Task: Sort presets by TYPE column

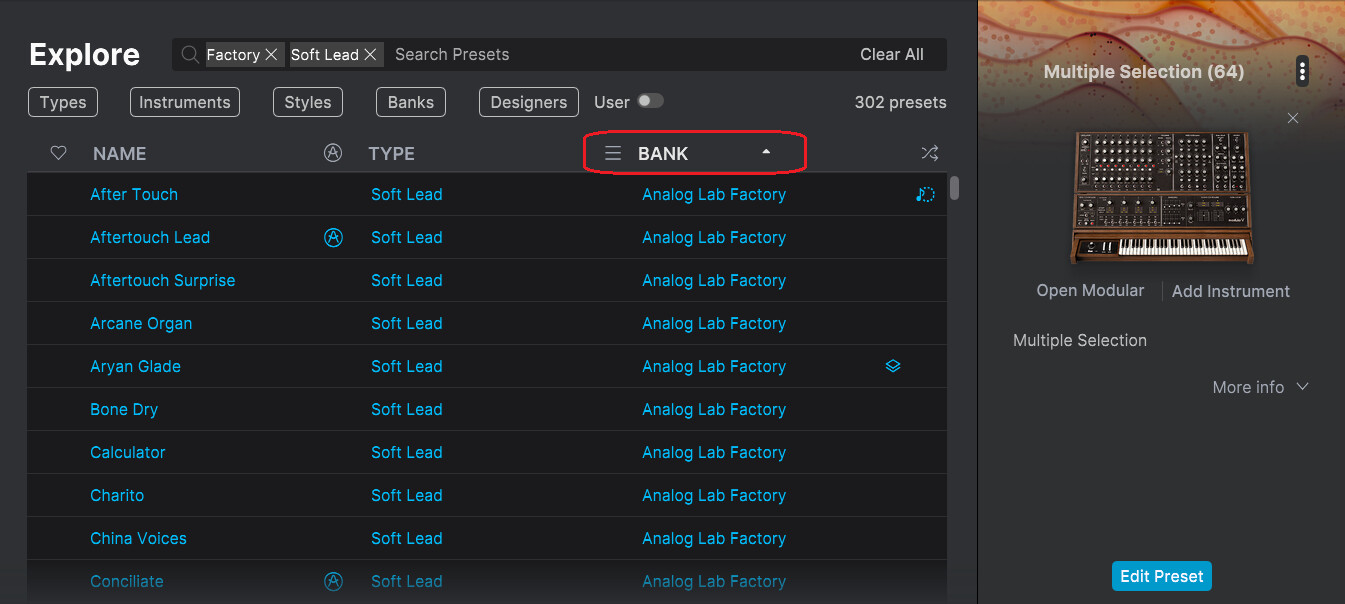Action: pyautogui.click(x=392, y=154)
